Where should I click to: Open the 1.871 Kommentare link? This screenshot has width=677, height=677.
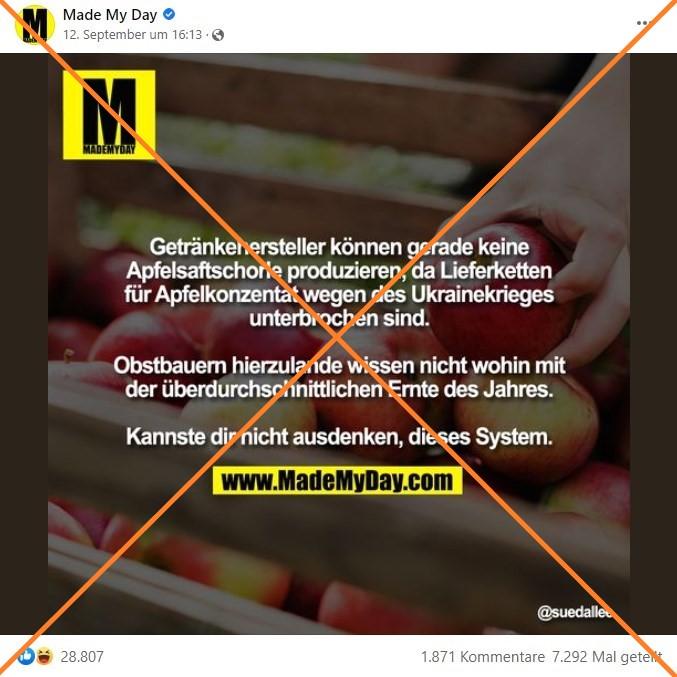coord(483,657)
